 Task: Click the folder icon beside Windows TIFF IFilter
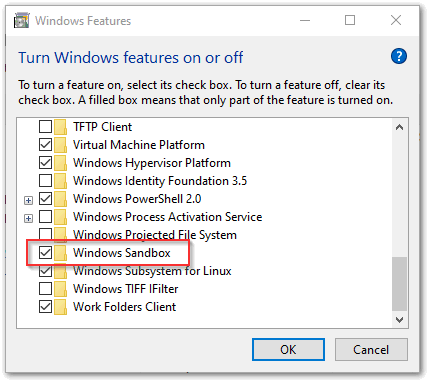60,289
